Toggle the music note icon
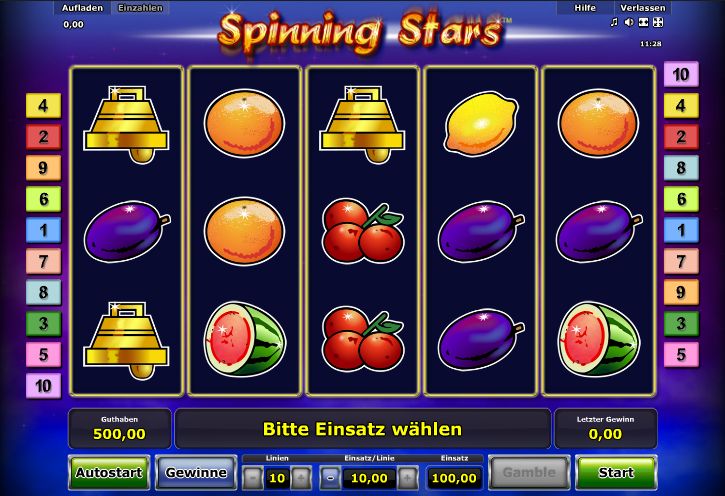The height and width of the screenshot is (496, 725). [614, 22]
